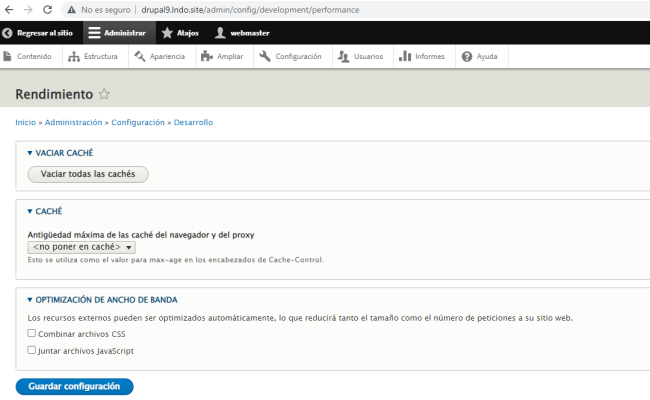Screen dimensions: 650x400
Task: Click the Configuración breadcrumb link
Action: pyautogui.click(x=138, y=122)
